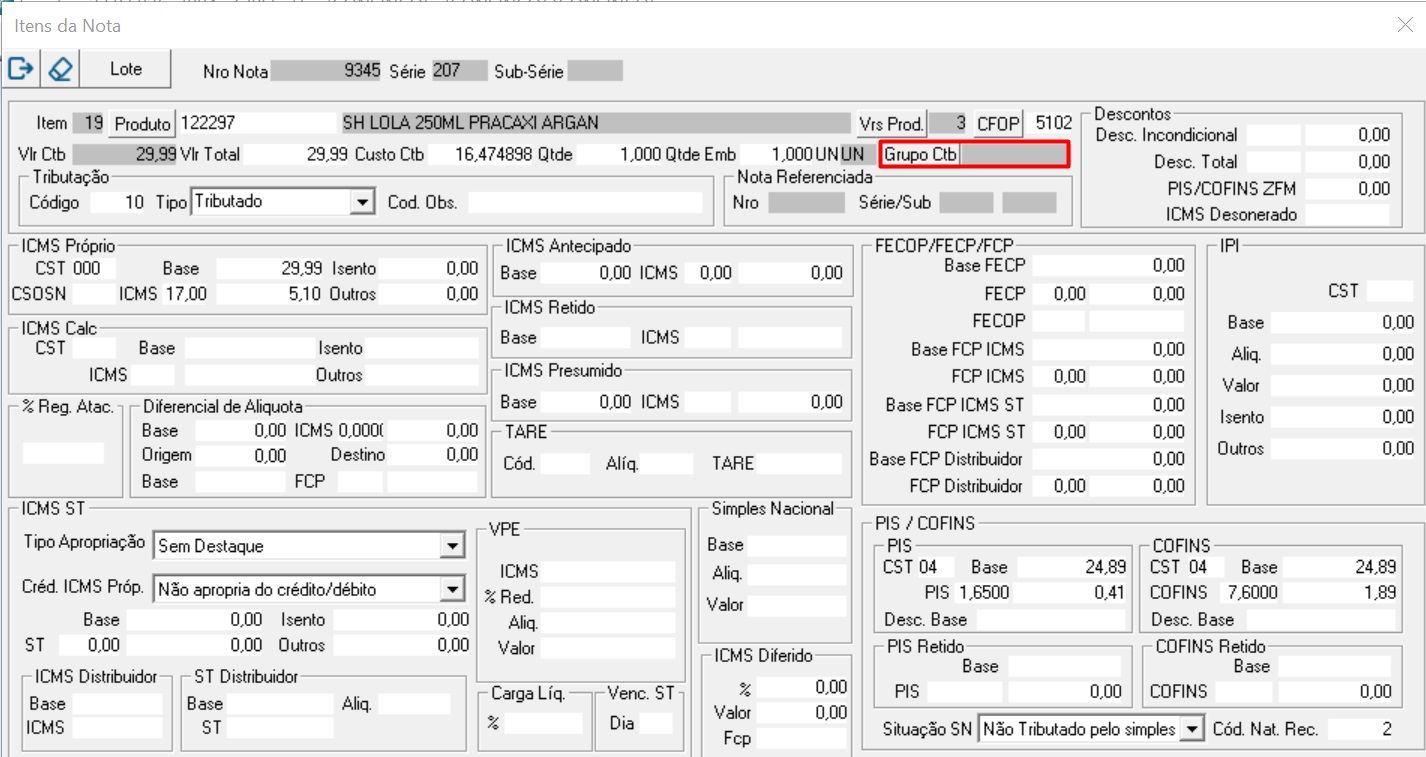Click the Desc. Incondicional value field
Image resolution: width=1426 pixels, height=757 pixels.
(x=1348, y=135)
